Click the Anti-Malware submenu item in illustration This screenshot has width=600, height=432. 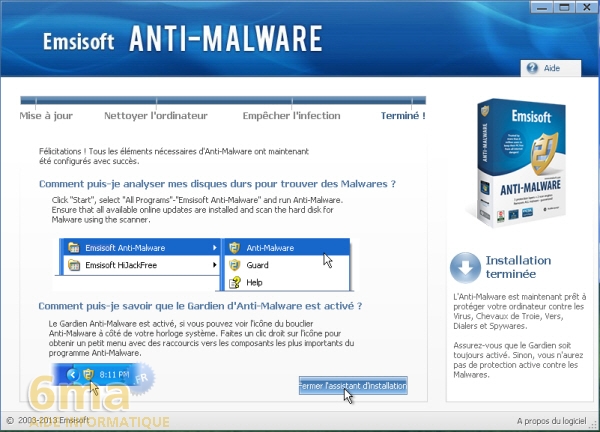point(287,248)
